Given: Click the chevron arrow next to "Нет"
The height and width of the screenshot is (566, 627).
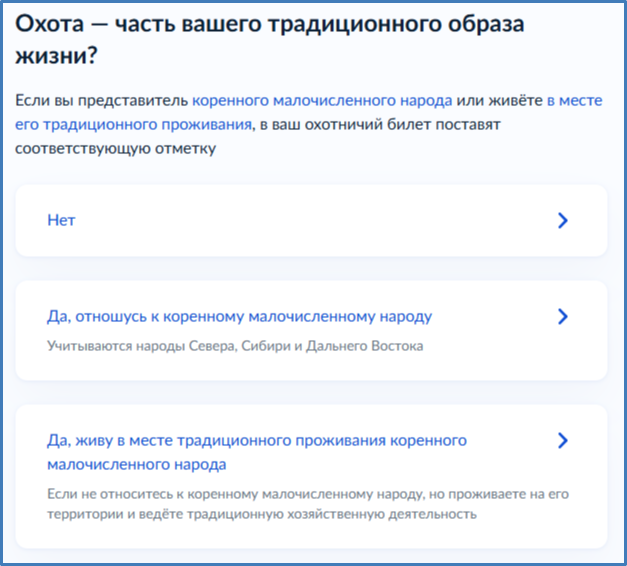Looking at the screenshot, I should click(x=563, y=221).
